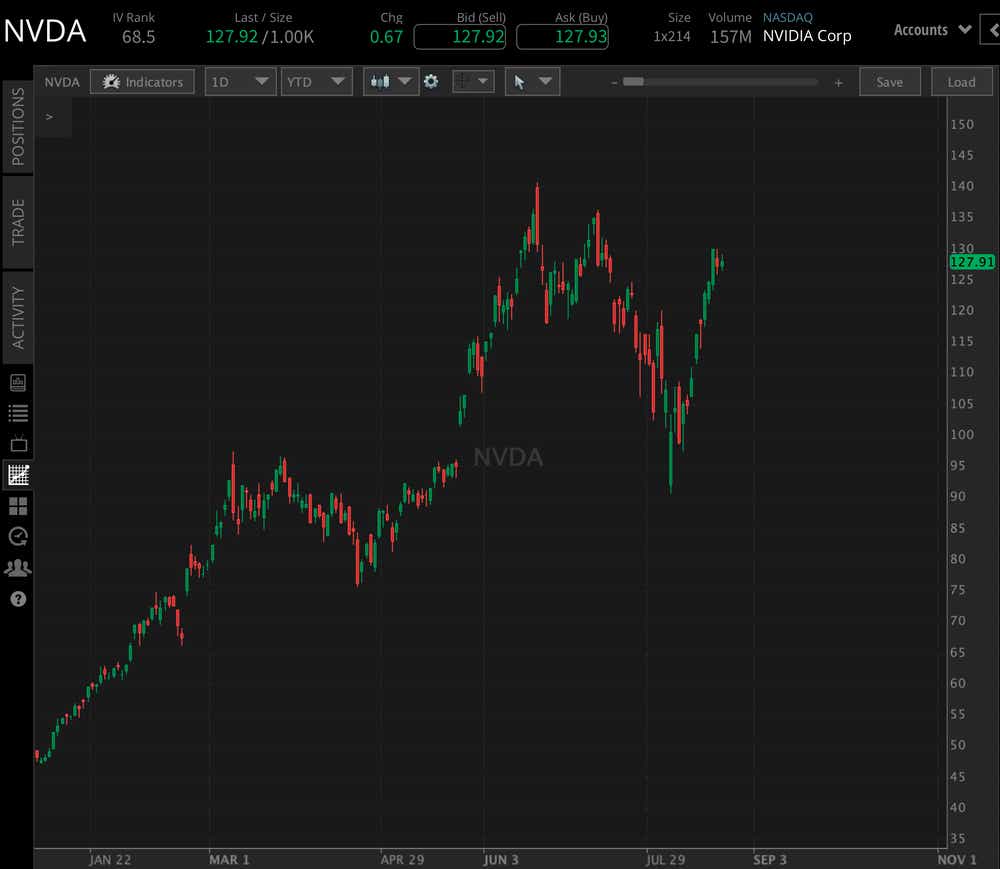Open the chart settings gear icon
The image size is (1000, 869).
click(431, 81)
